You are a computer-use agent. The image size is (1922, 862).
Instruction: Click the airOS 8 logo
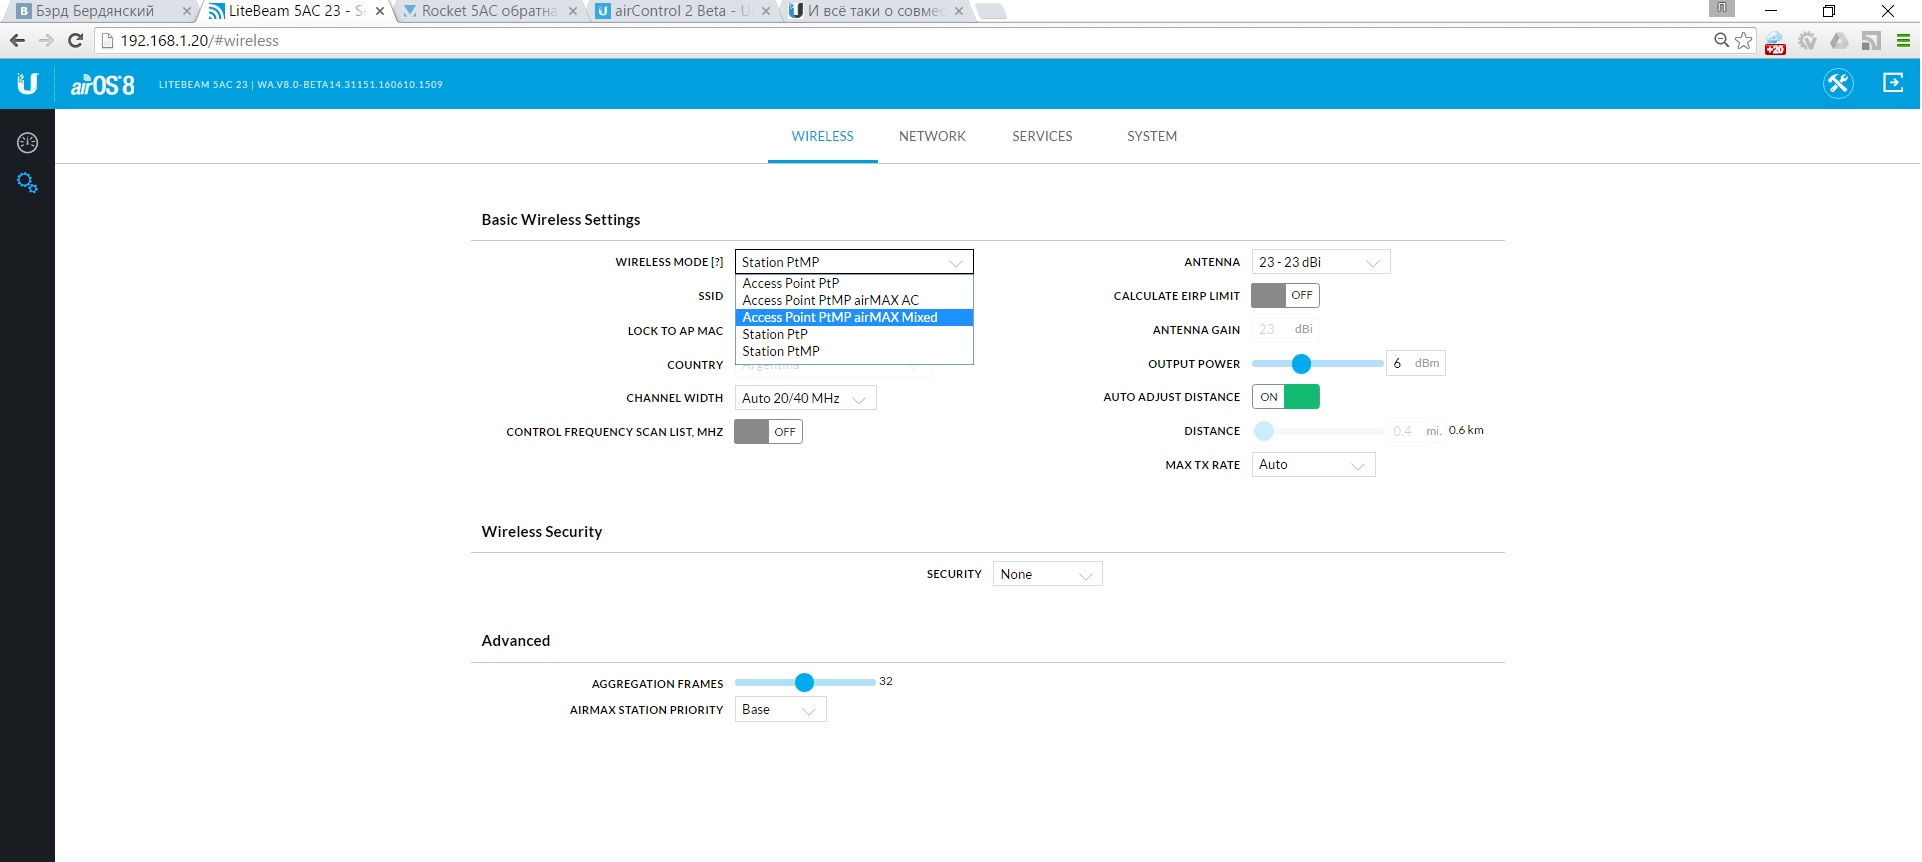tap(102, 85)
